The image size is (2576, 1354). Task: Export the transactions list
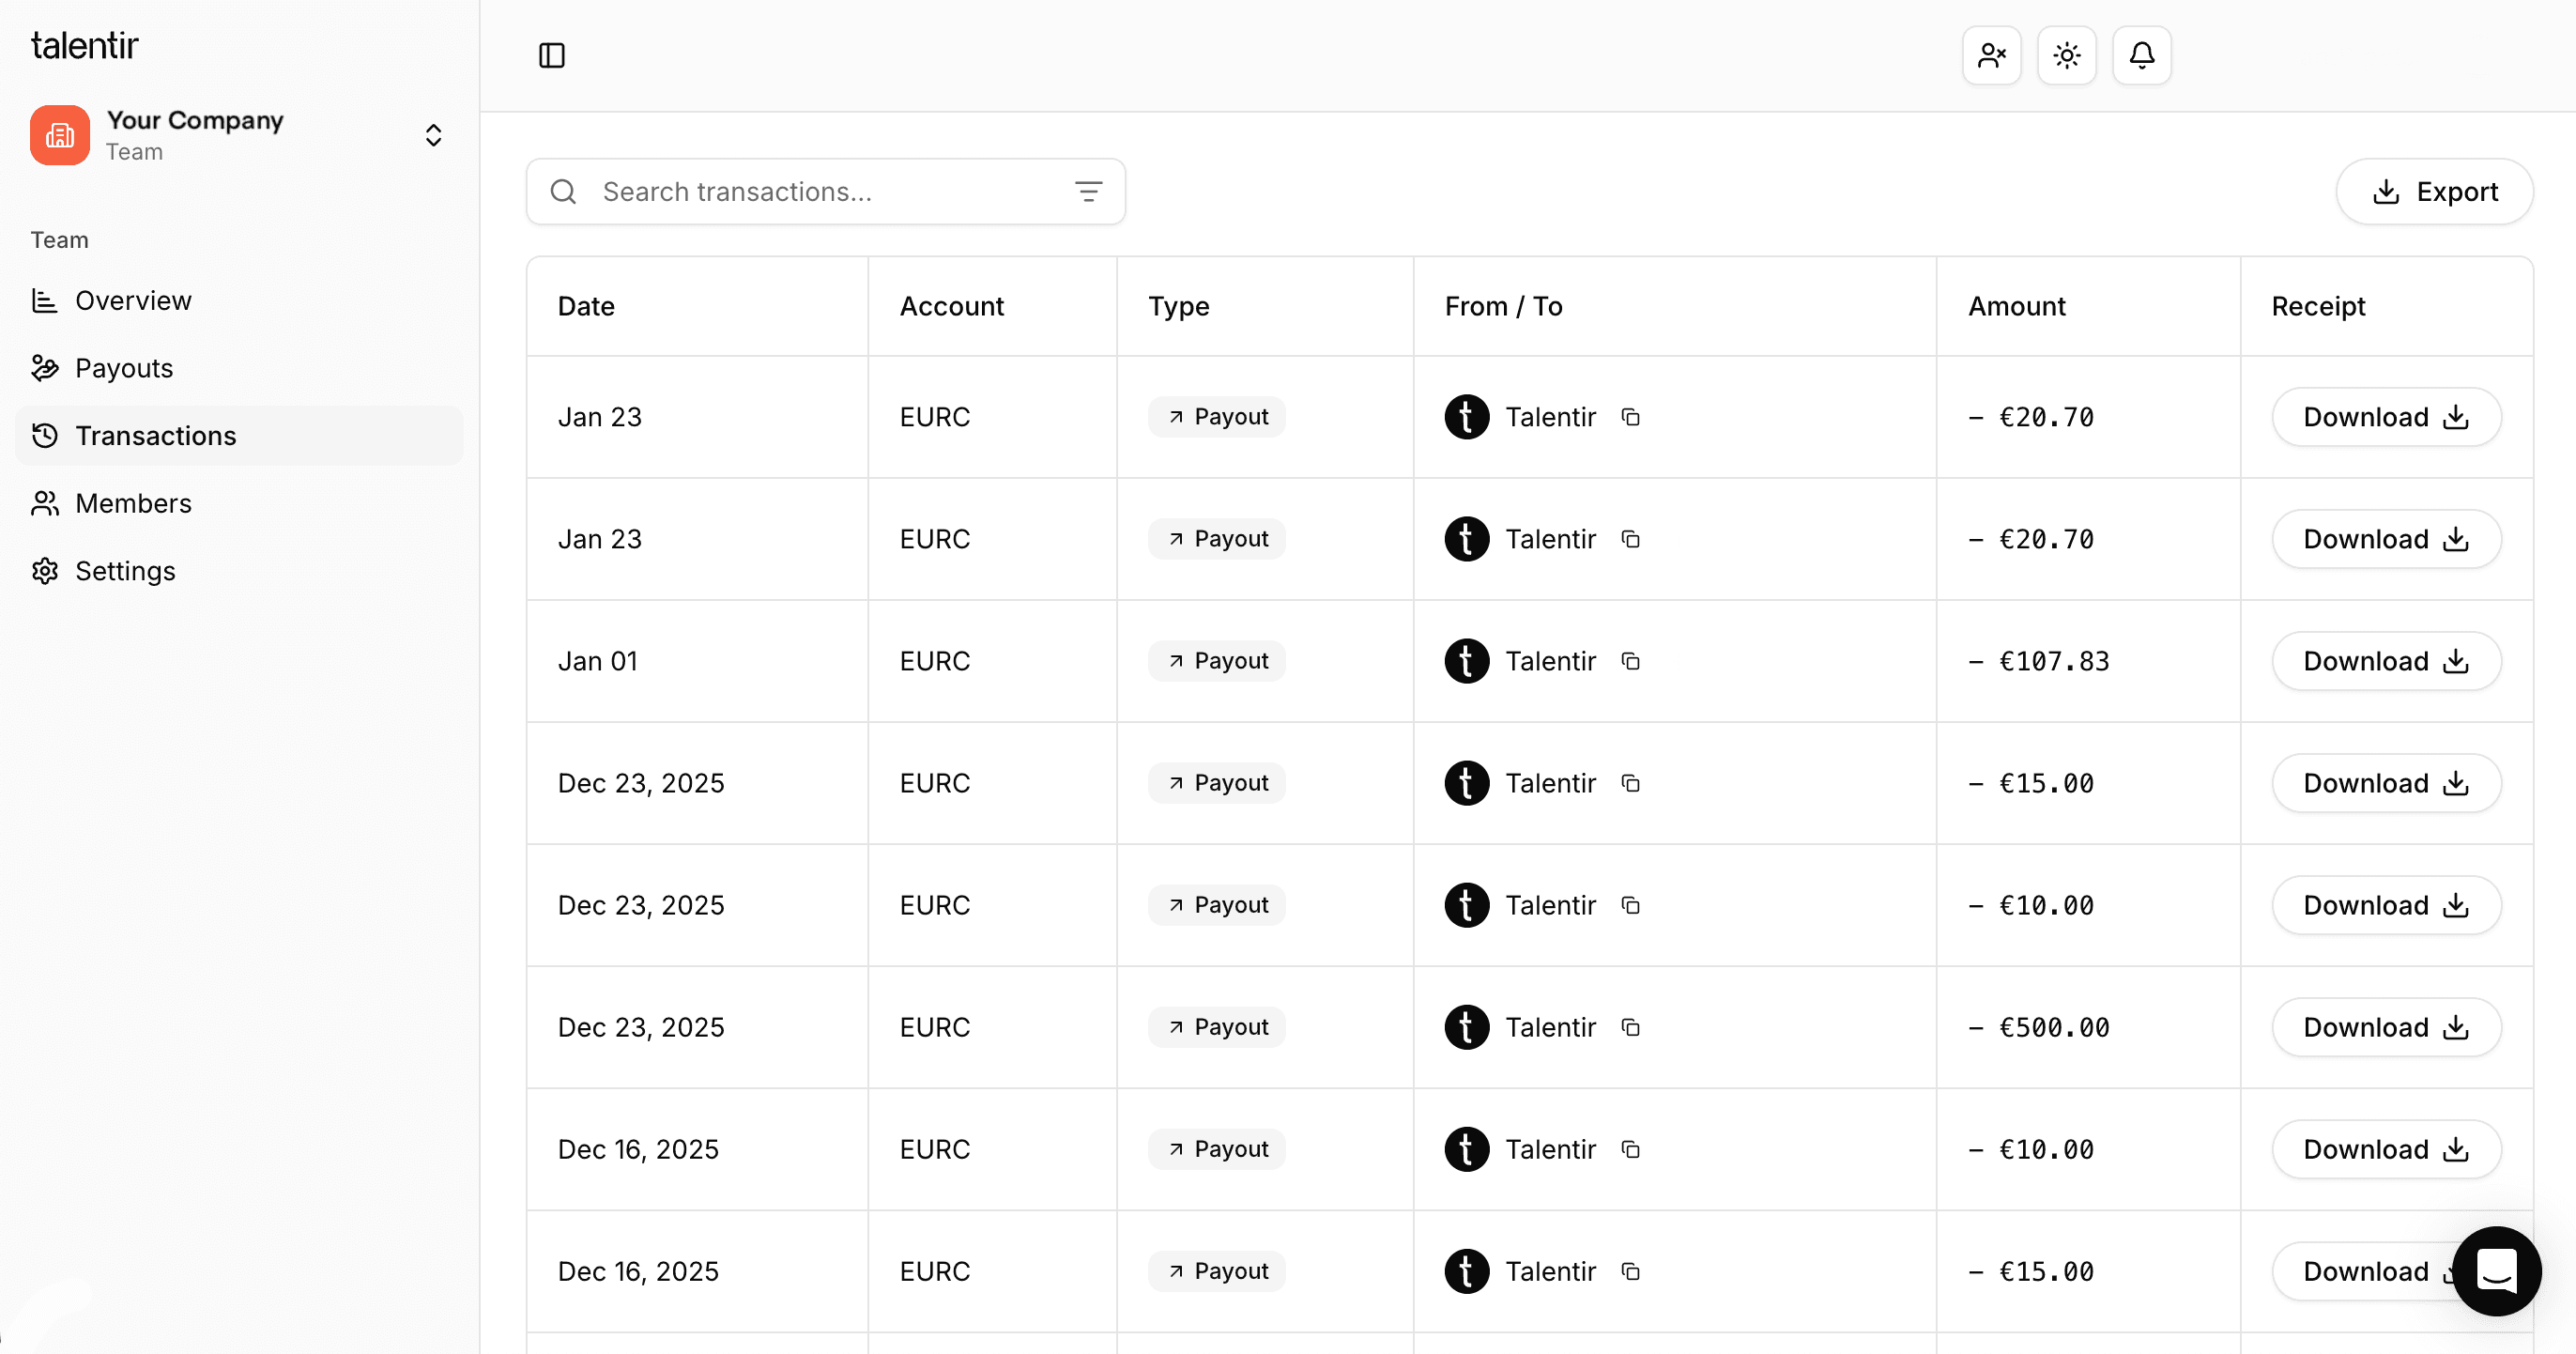coord(2434,191)
